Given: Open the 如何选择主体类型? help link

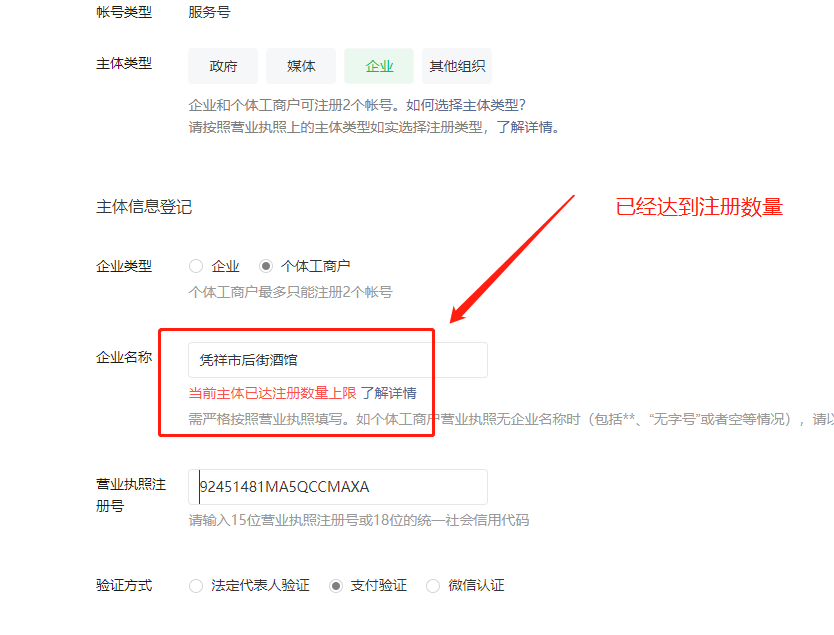Looking at the screenshot, I should pyautogui.click(x=466, y=105).
